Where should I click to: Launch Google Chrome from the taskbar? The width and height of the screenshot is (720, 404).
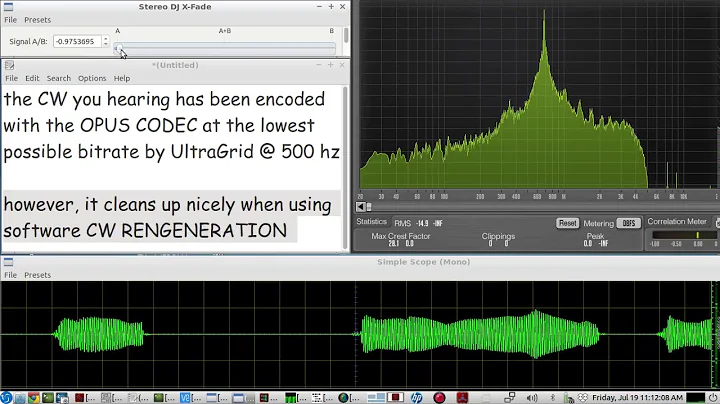click(34, 398)
